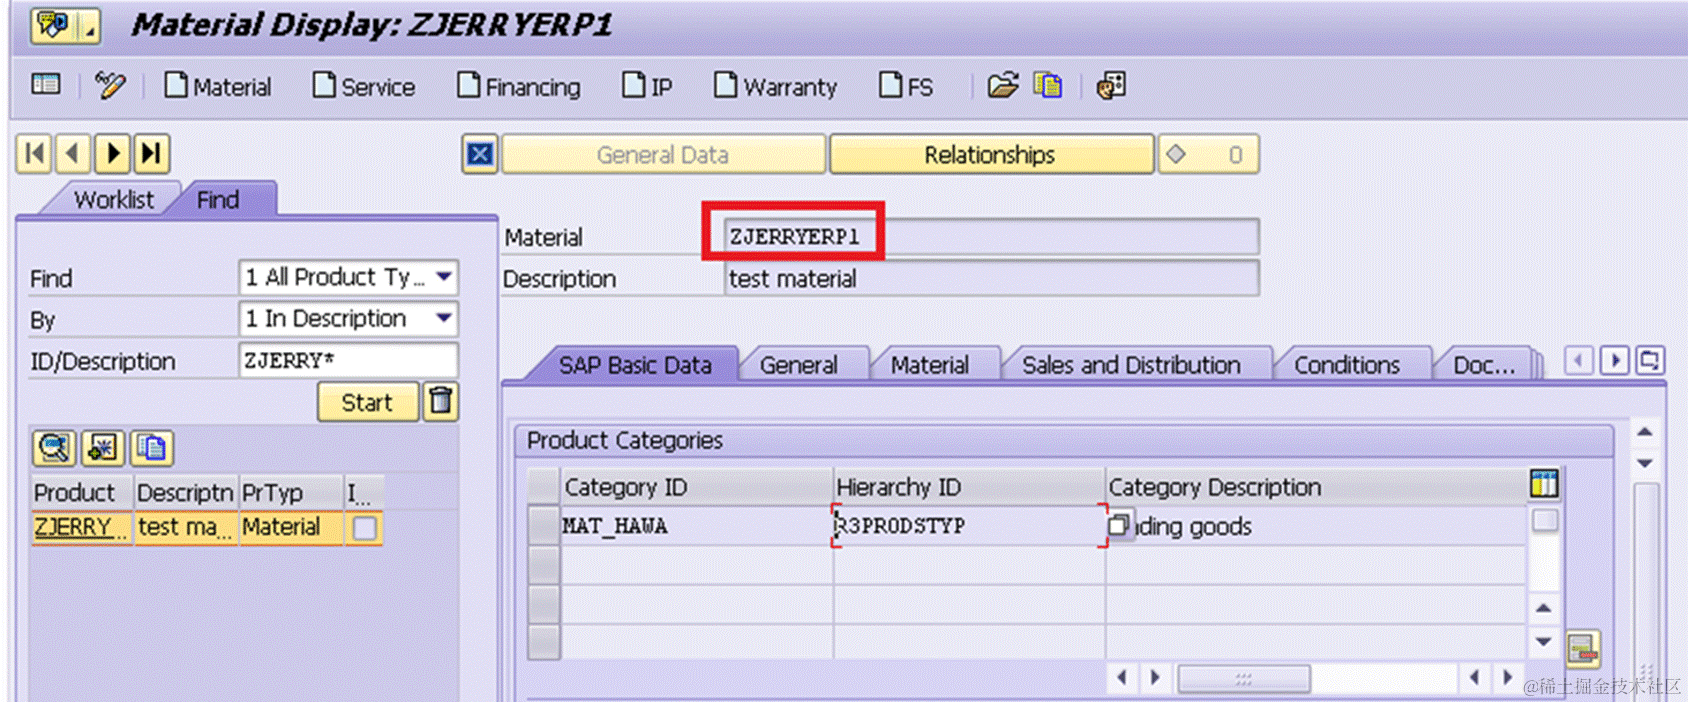Click the settings icon after copy icon

coord(1111,85)
